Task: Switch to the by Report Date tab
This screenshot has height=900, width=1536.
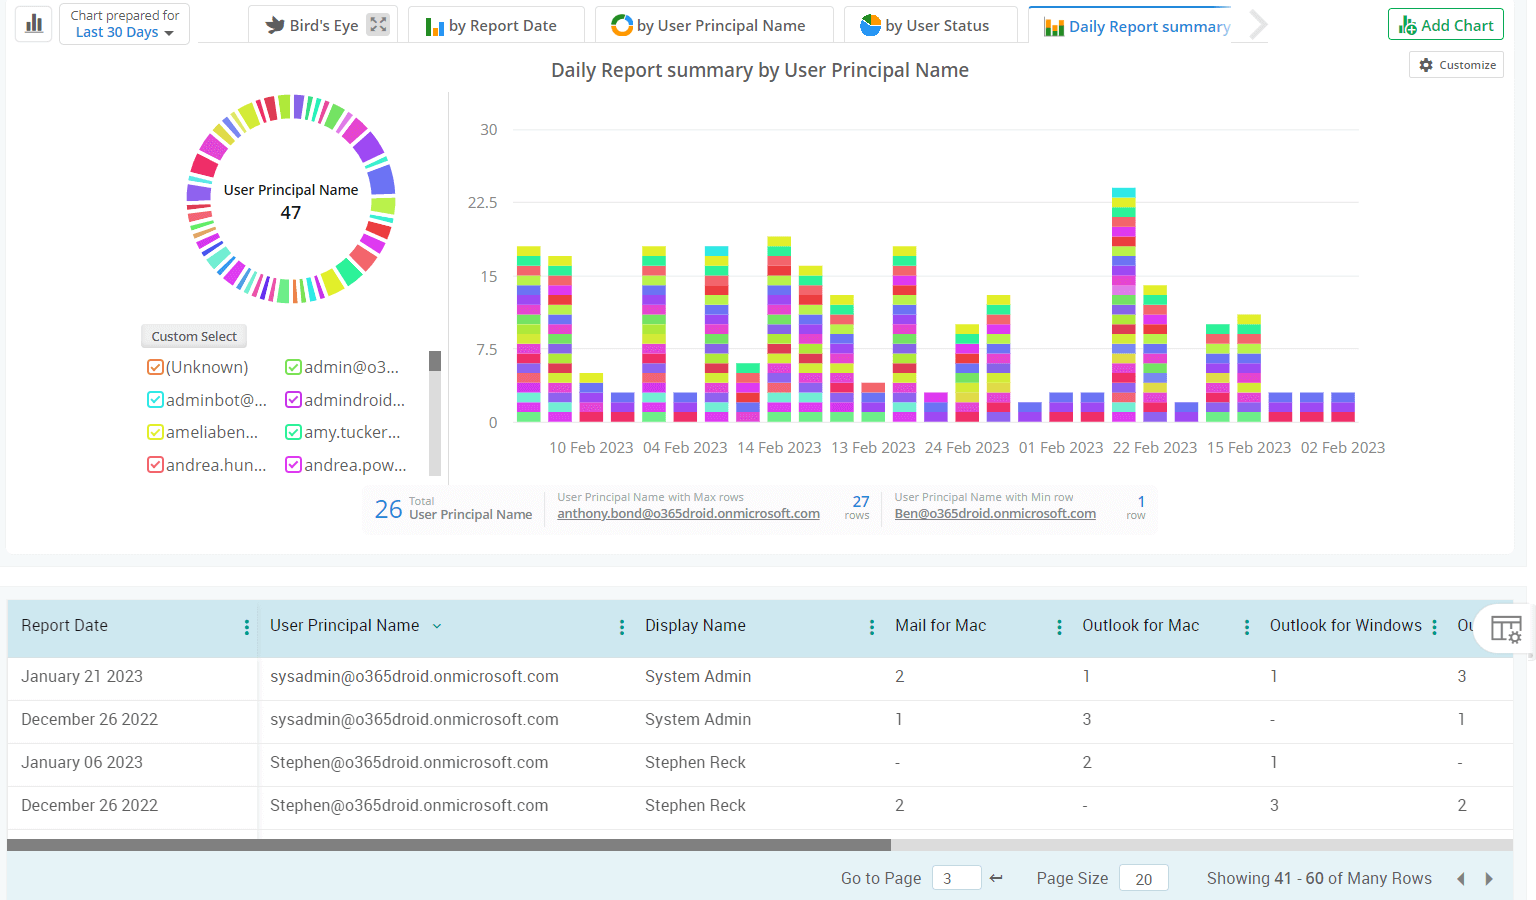Action: [x=497, y=24]
